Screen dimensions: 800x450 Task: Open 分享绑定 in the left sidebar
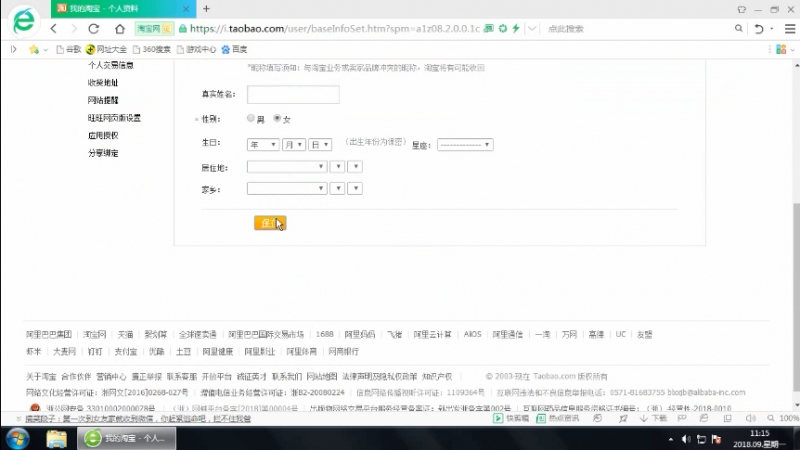103,153
